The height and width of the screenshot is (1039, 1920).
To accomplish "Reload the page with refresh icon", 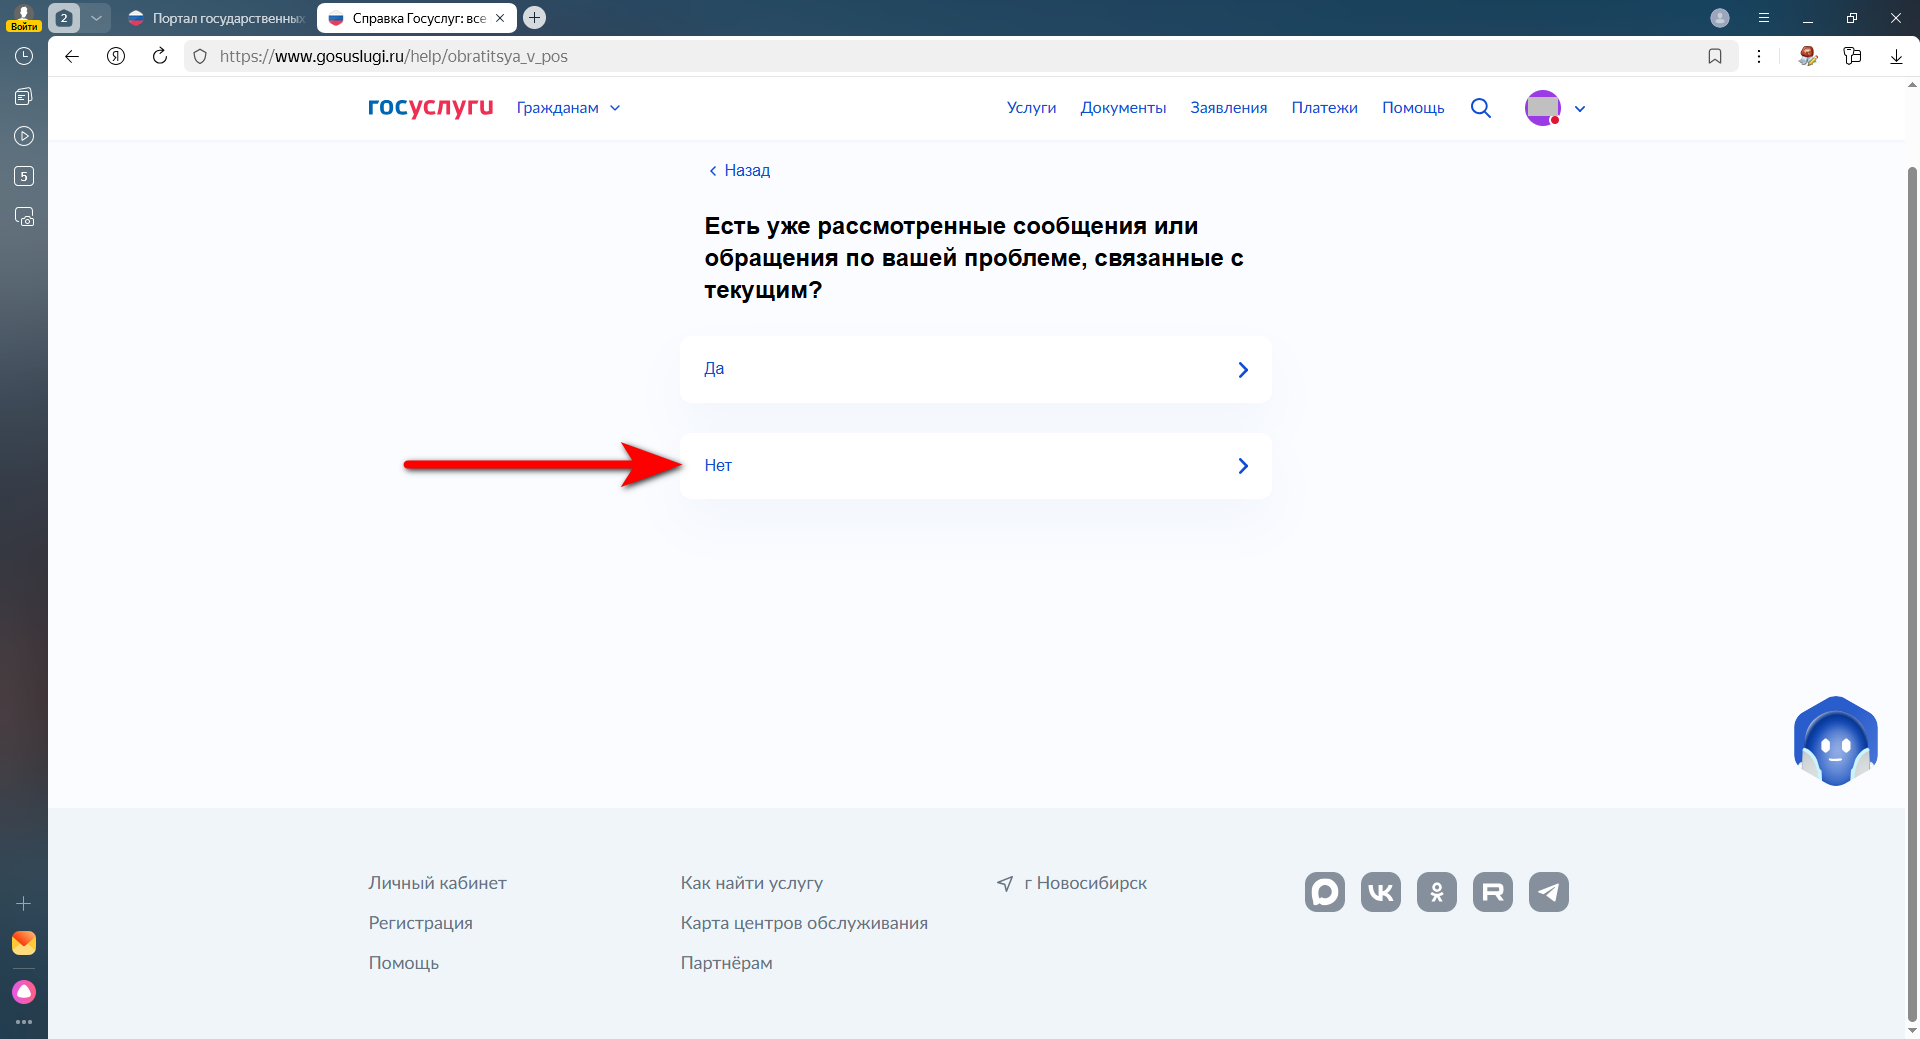I will click(160, 56).
